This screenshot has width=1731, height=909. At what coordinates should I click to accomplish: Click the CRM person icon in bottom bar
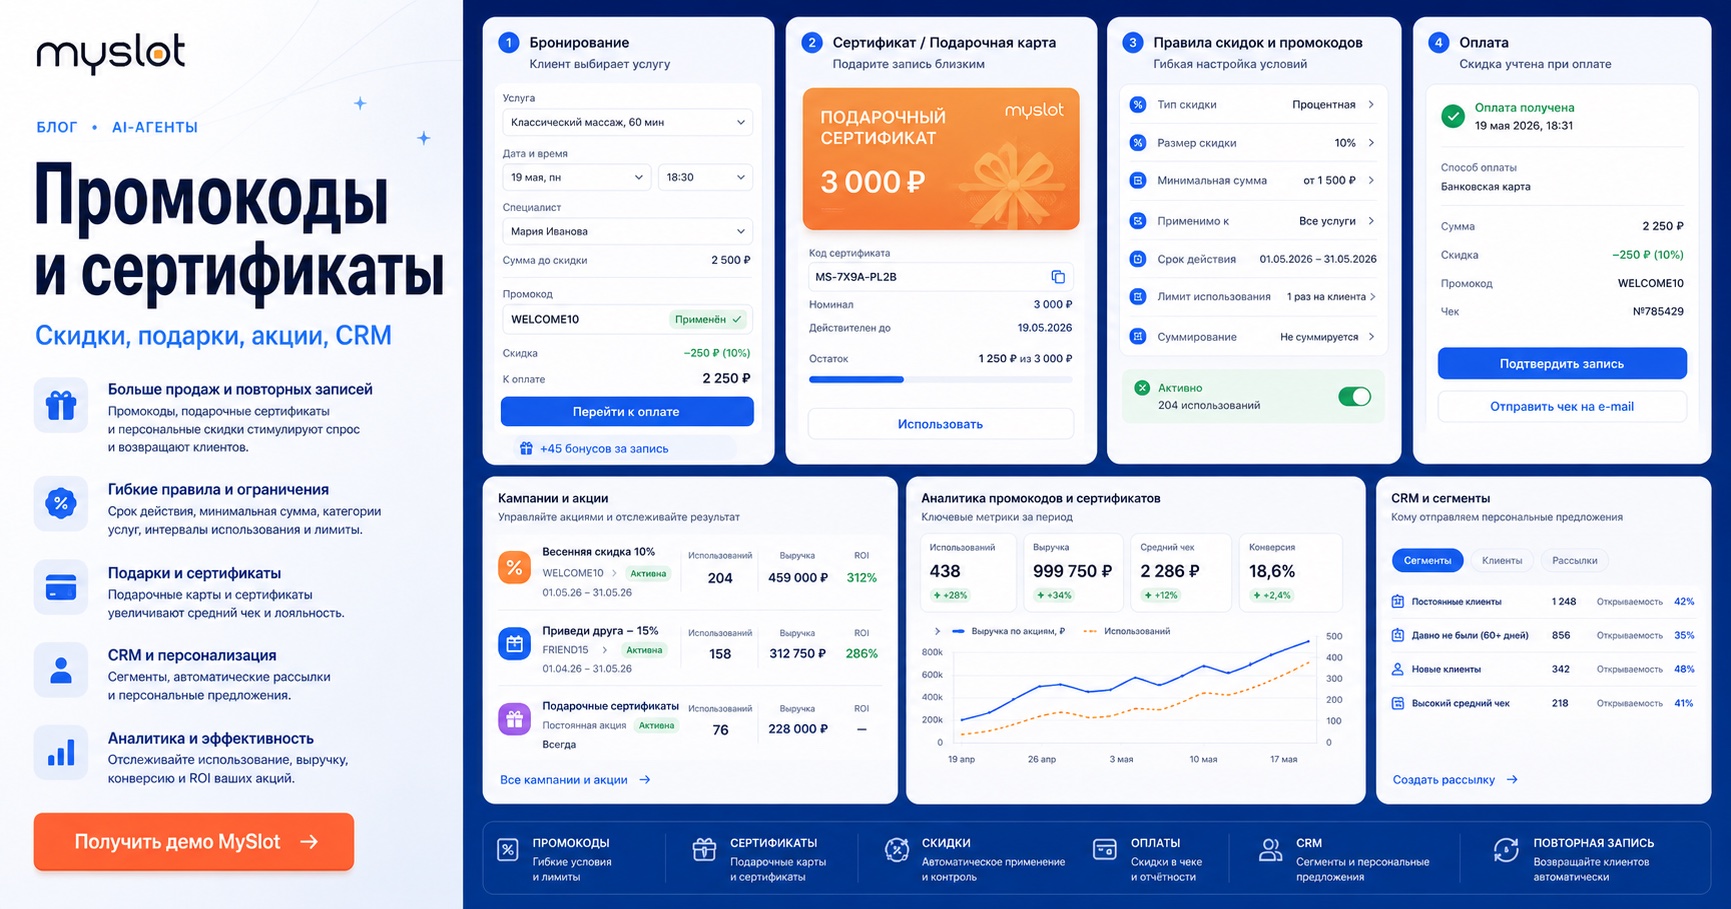click(x=1270, y=850)
